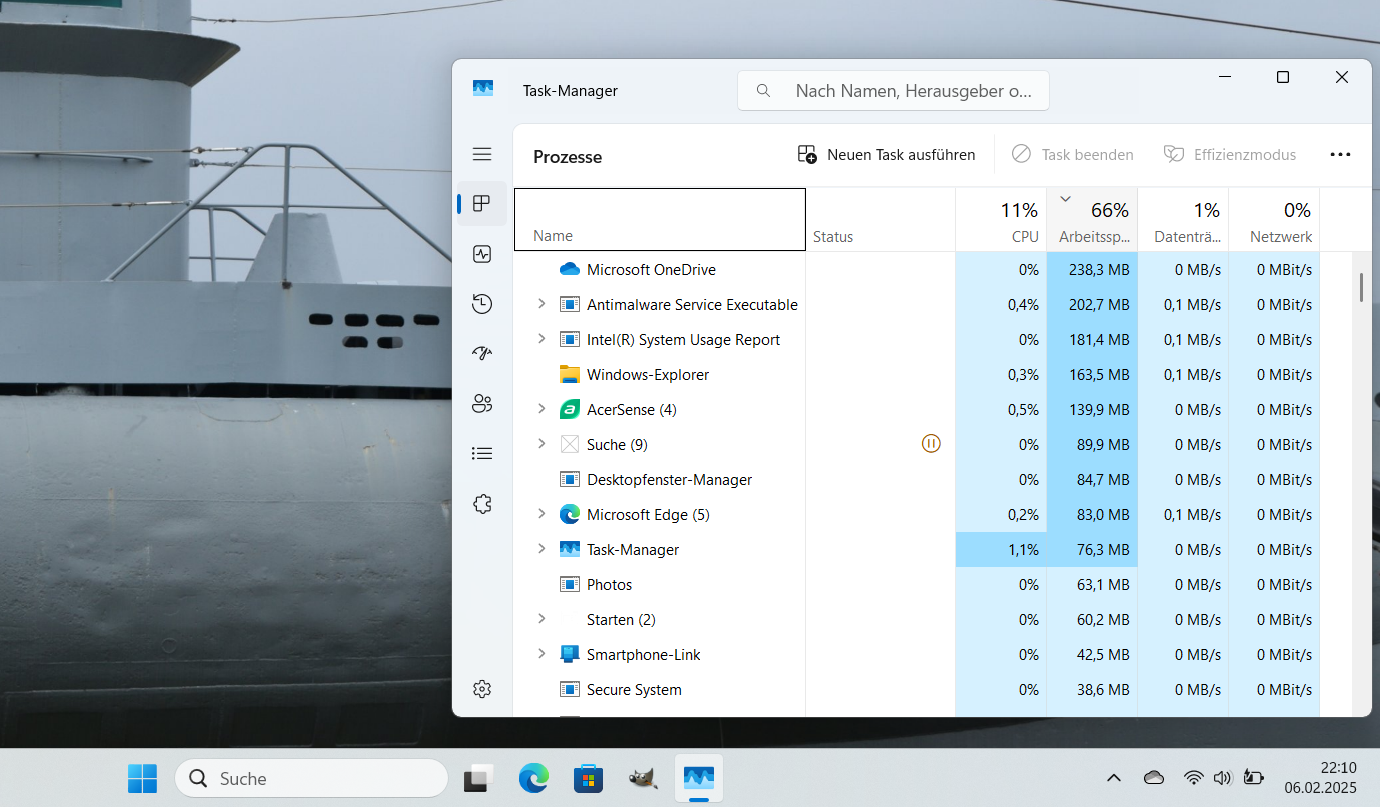The height and width of the screenshot is (807, 1380).
Task: Open Task-Manager Einstellungen via gear icon
Action: tap(482, 688)
